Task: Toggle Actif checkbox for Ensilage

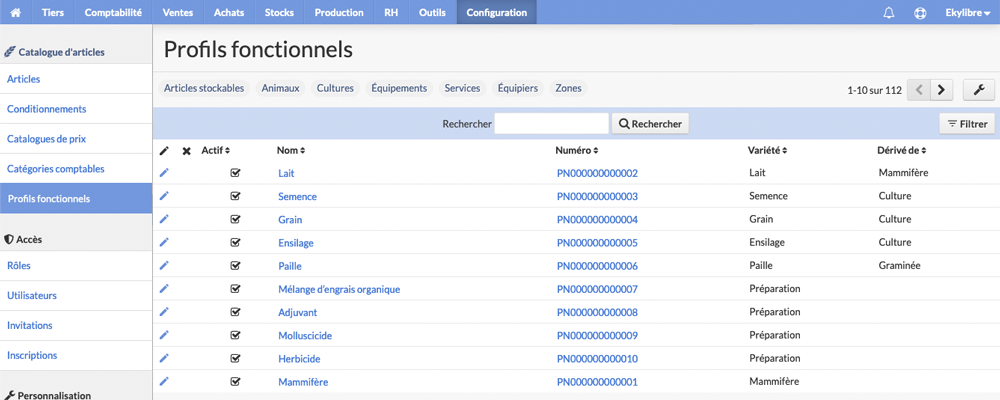Action: point(235,242)
